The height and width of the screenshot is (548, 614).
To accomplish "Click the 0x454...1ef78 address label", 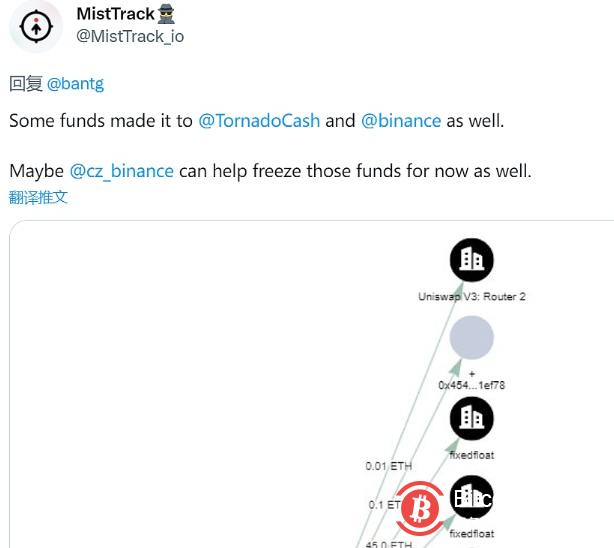I will click(x=472, y=383).
